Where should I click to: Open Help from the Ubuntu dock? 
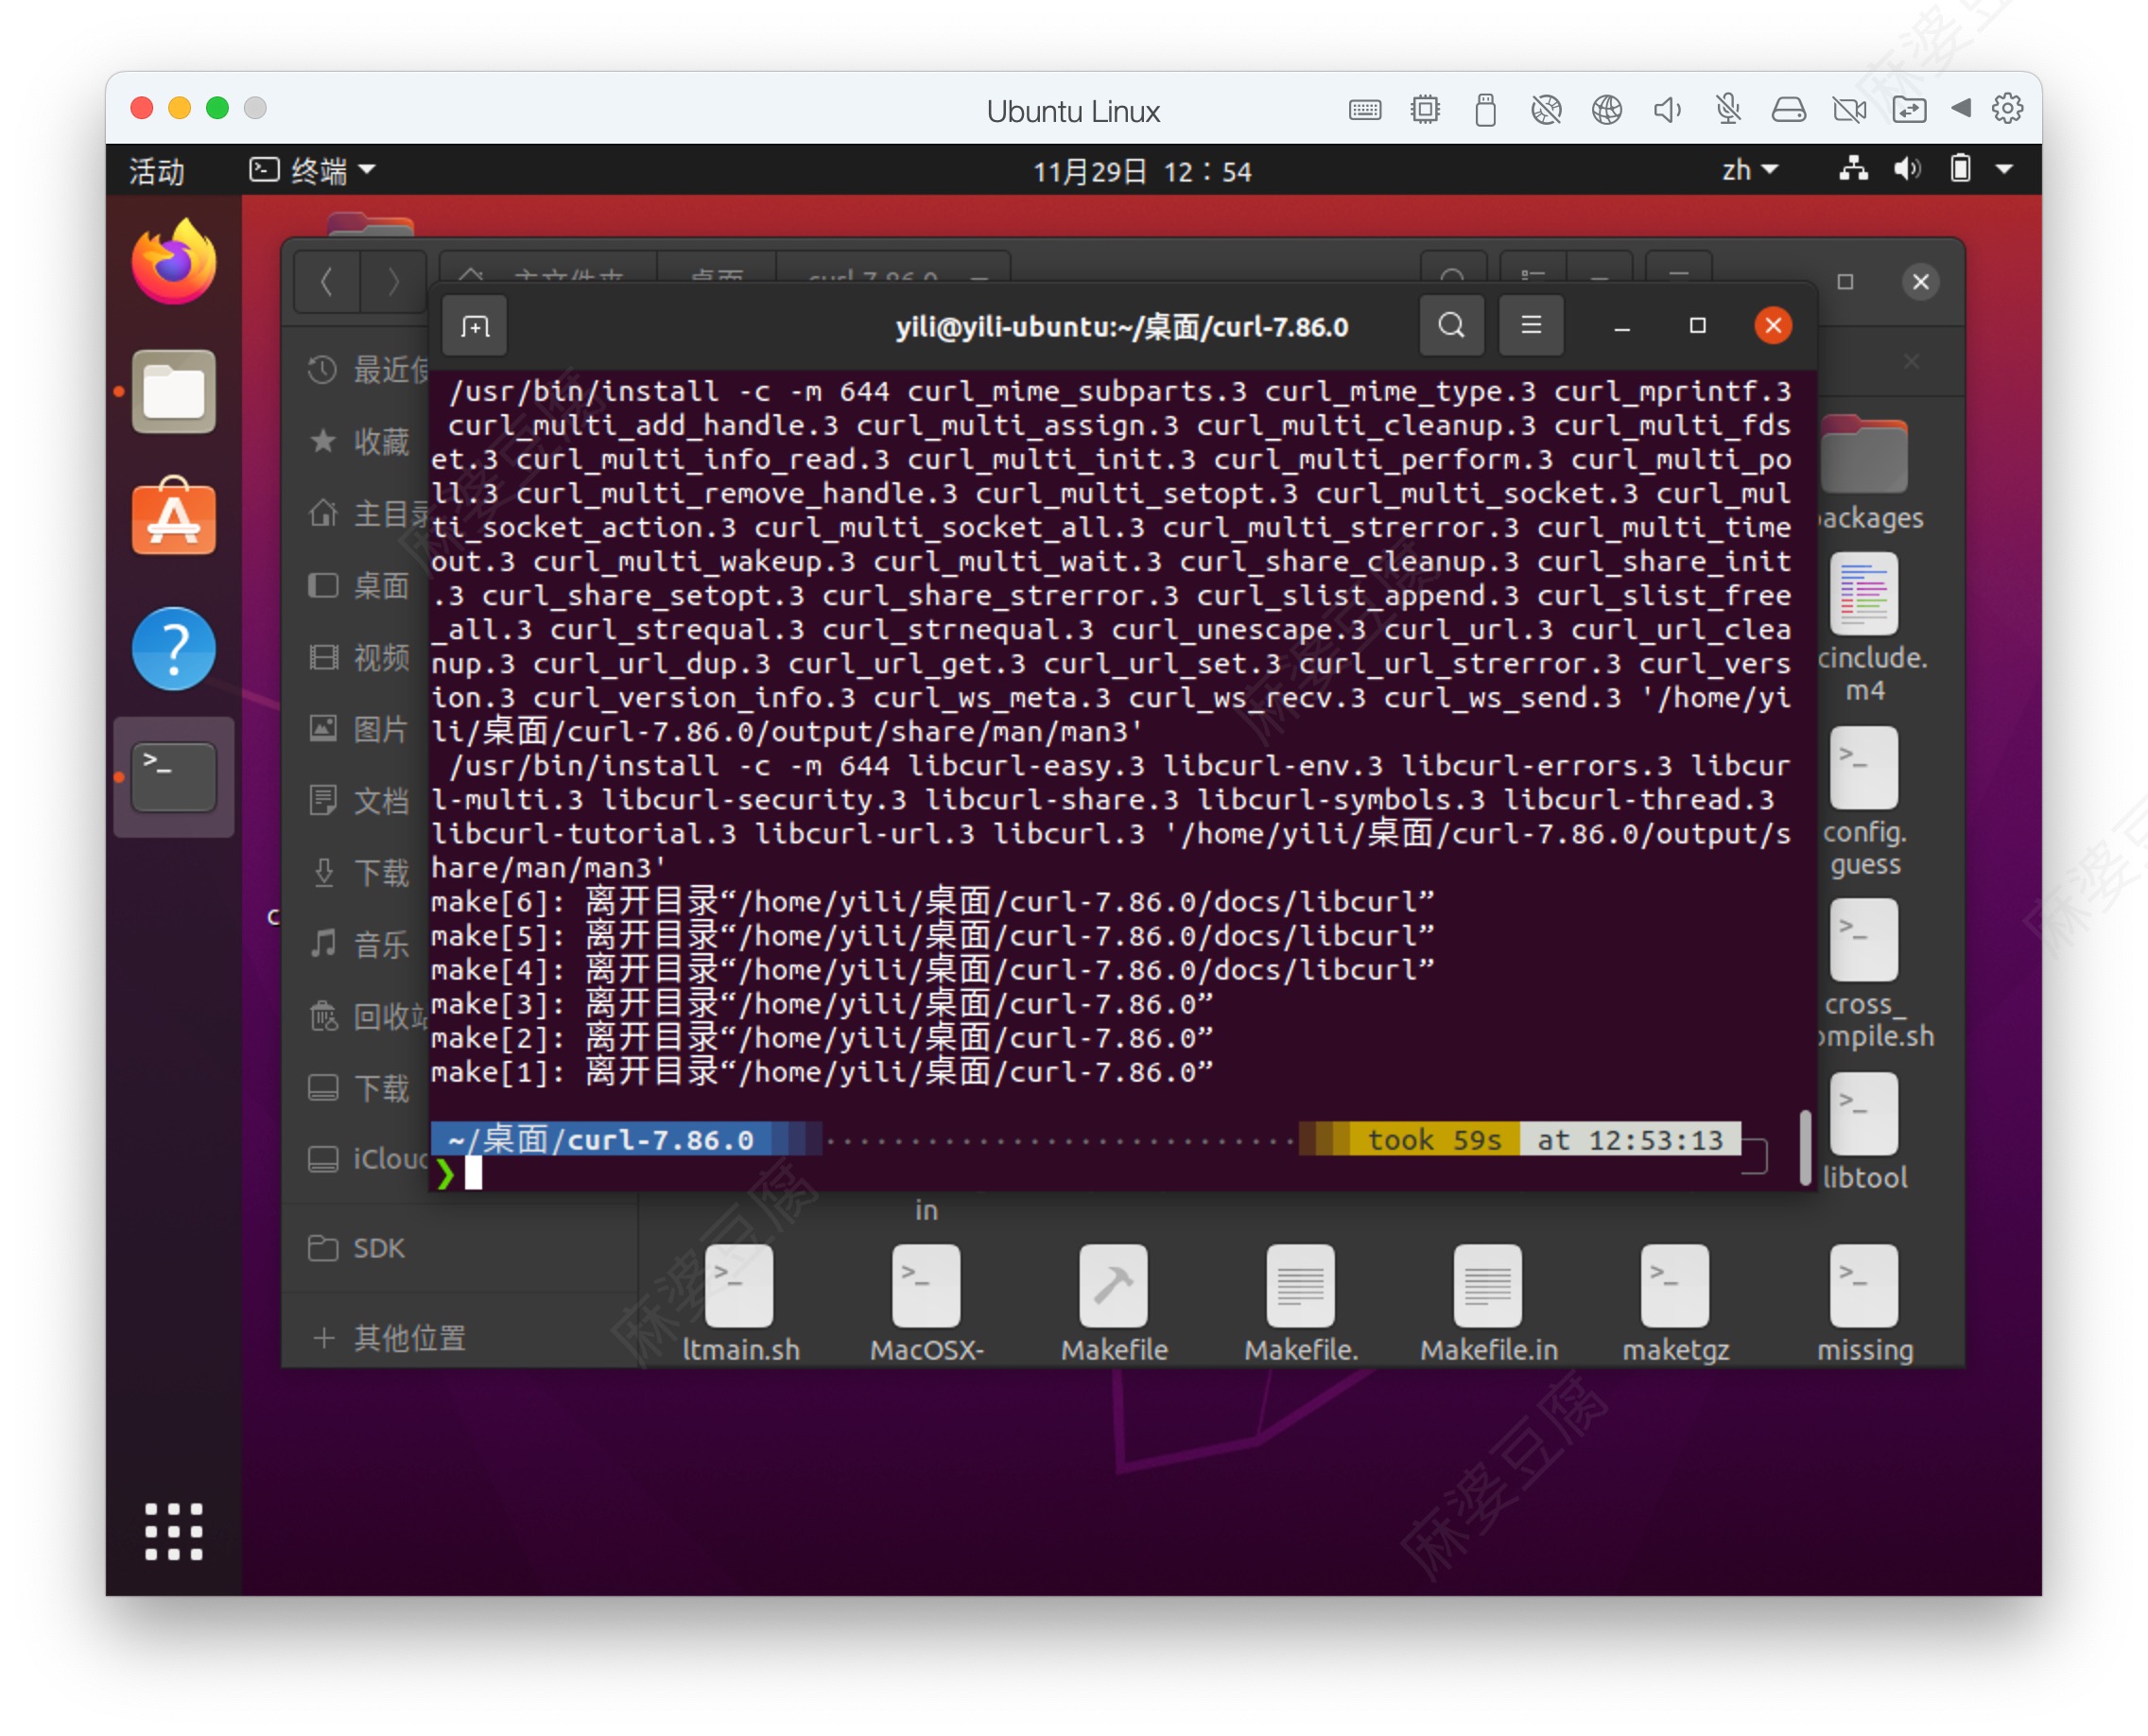pyautogui.click(x=174, y=648)
